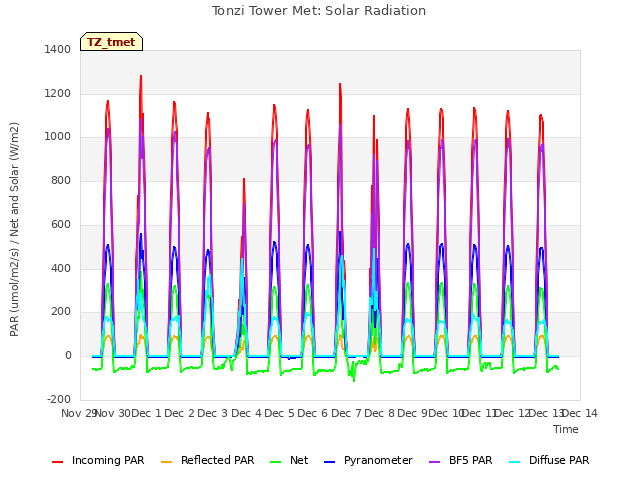Click the cyan Diffuse PAR legend swatch

coord(515,462)
